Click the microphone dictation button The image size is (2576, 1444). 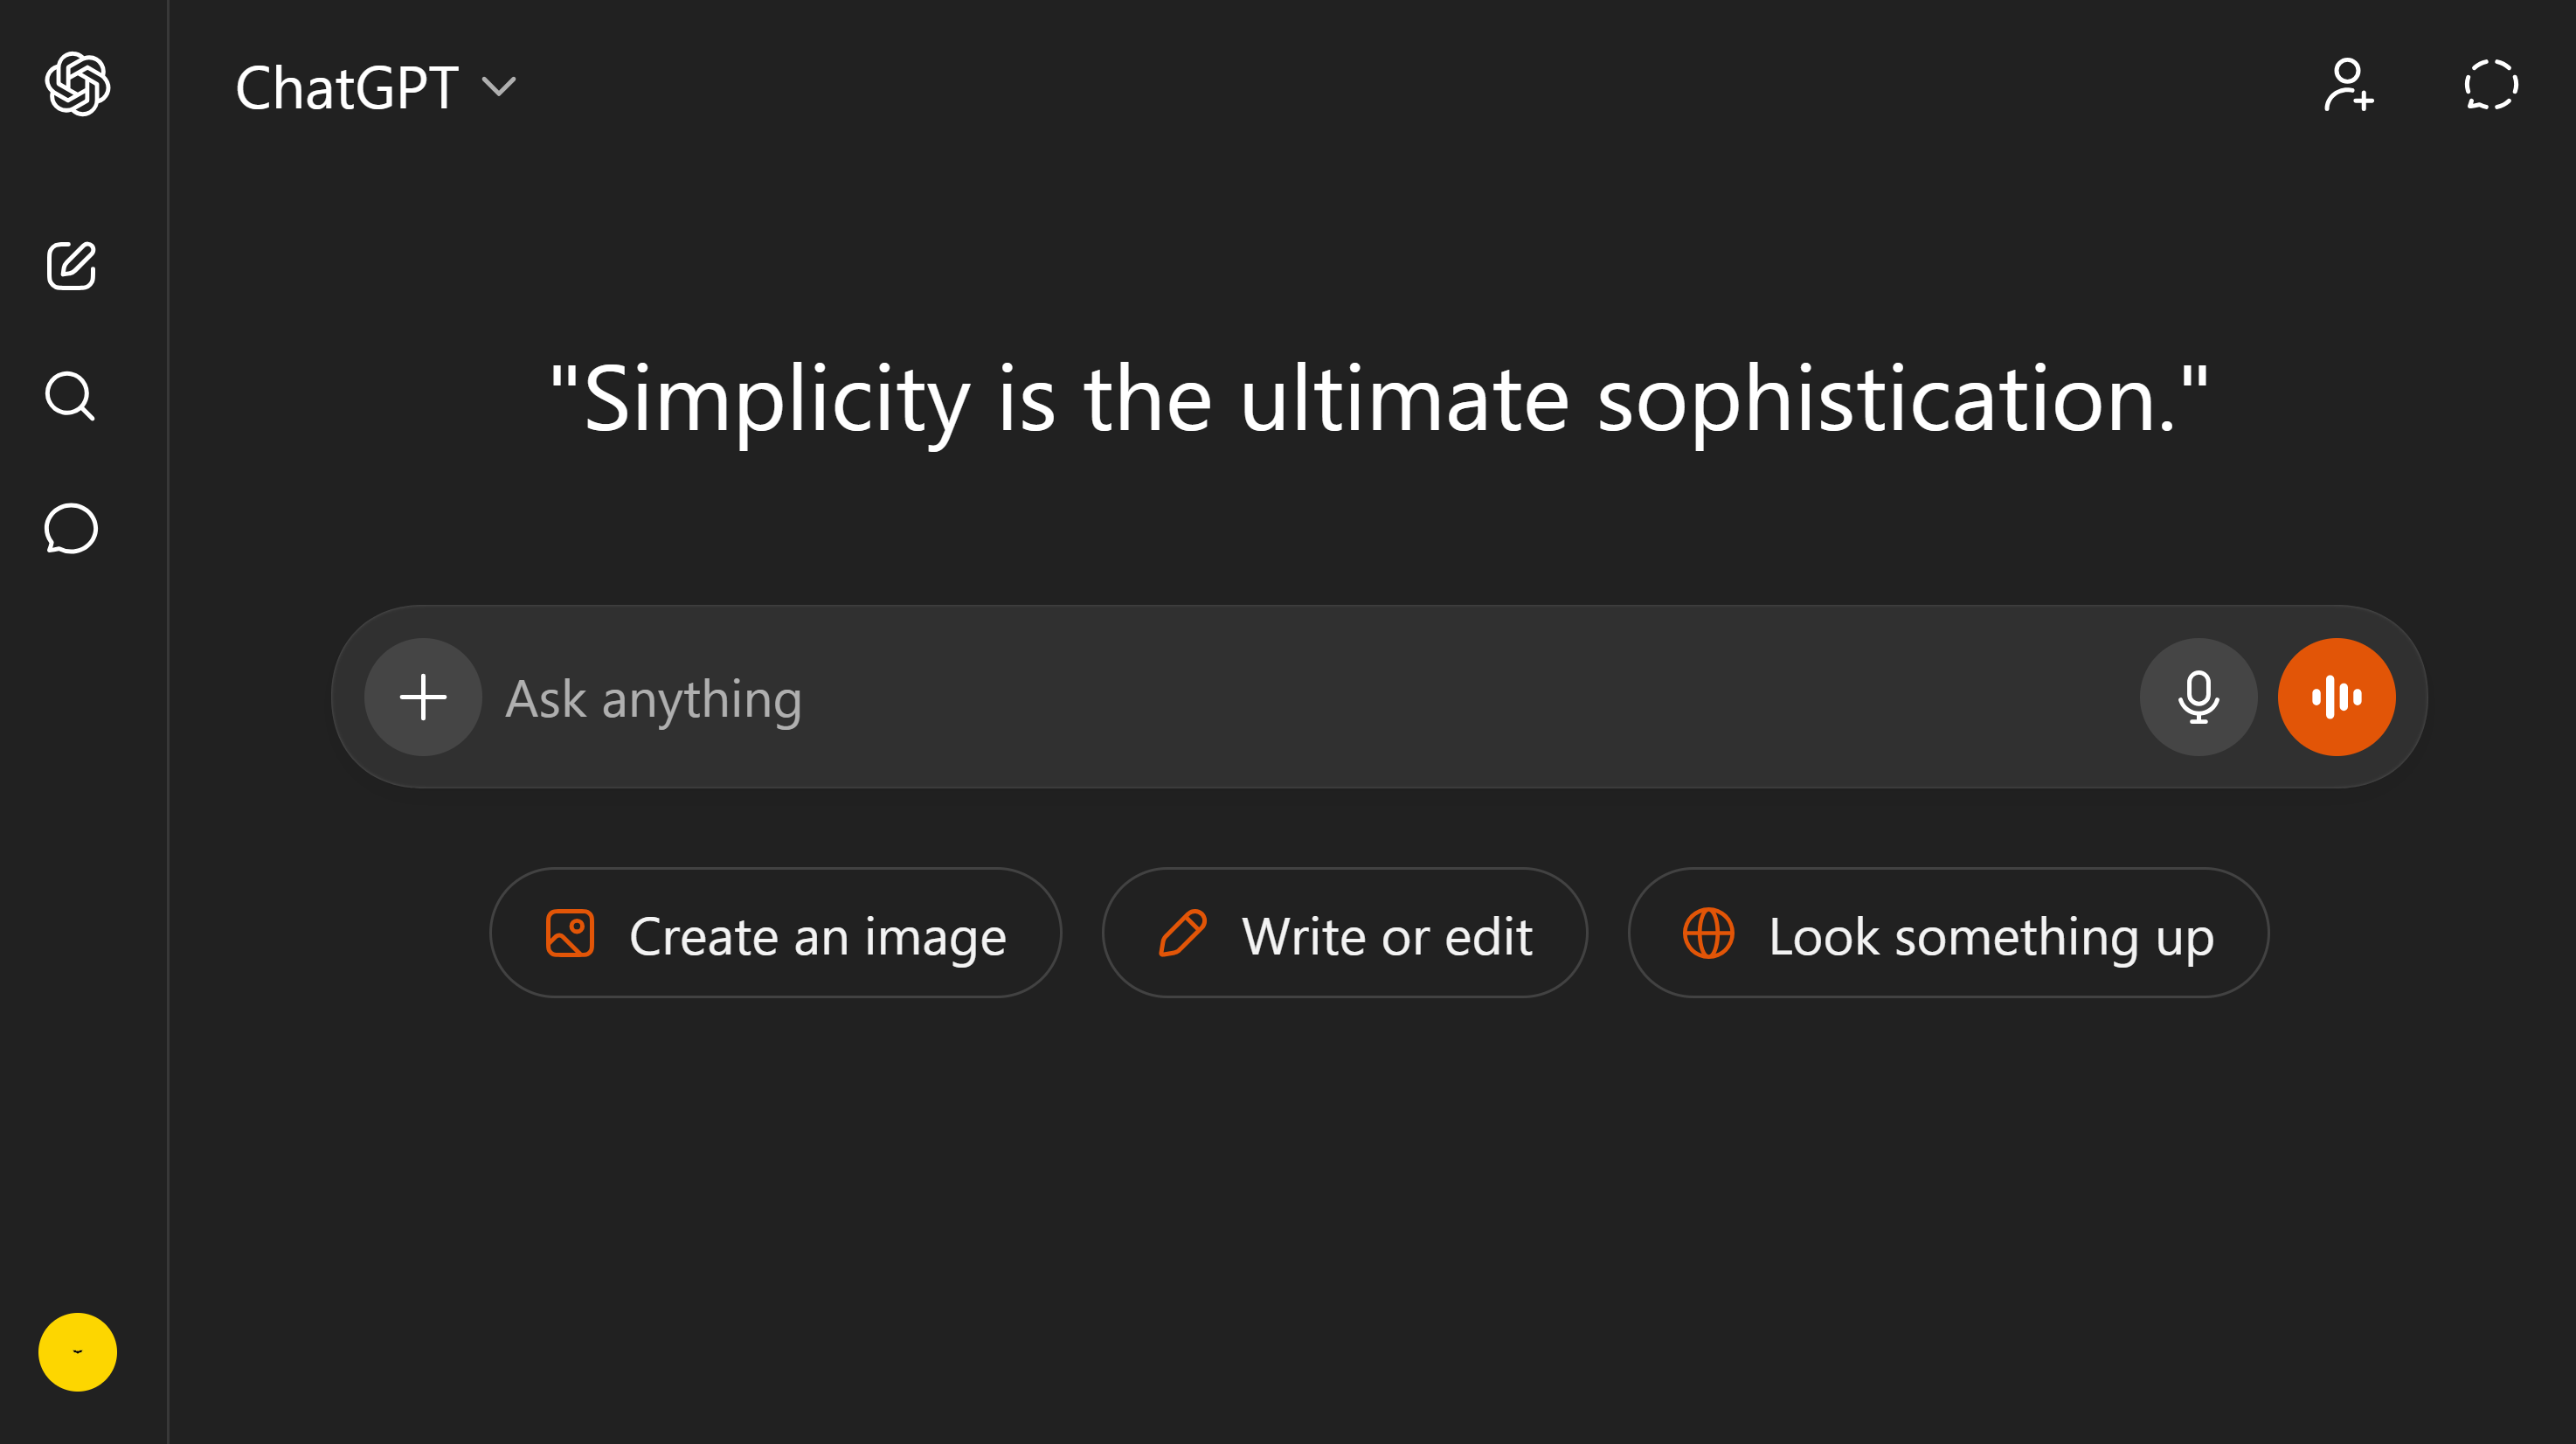2198,697
